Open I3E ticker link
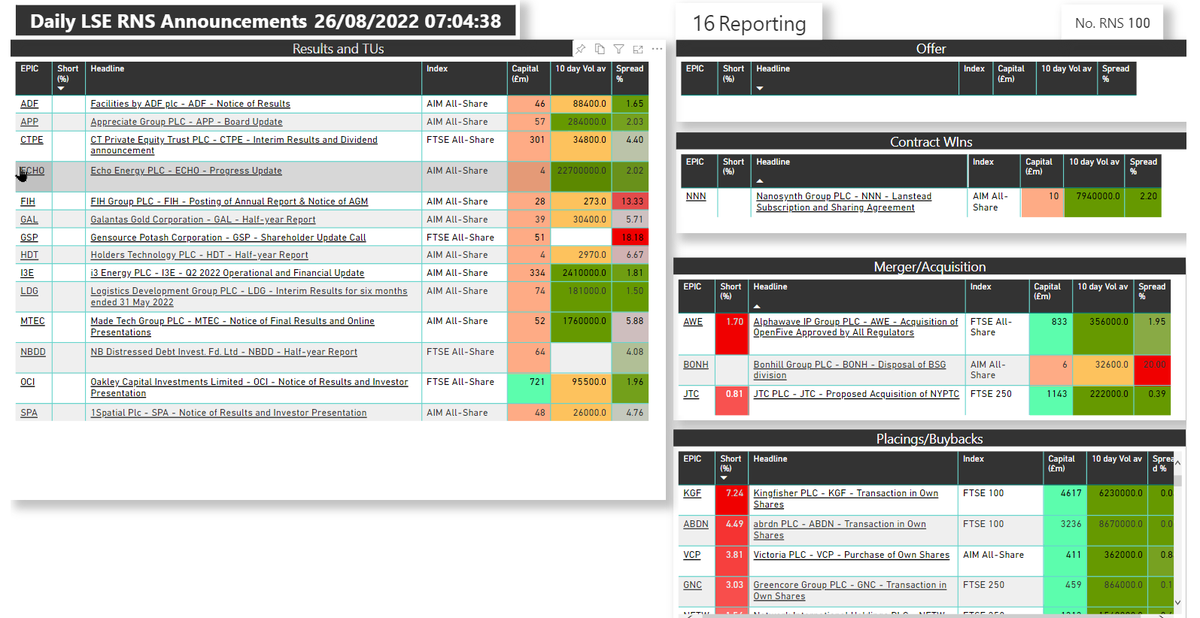Screen dimensions: 1200x618 point(28,273)
